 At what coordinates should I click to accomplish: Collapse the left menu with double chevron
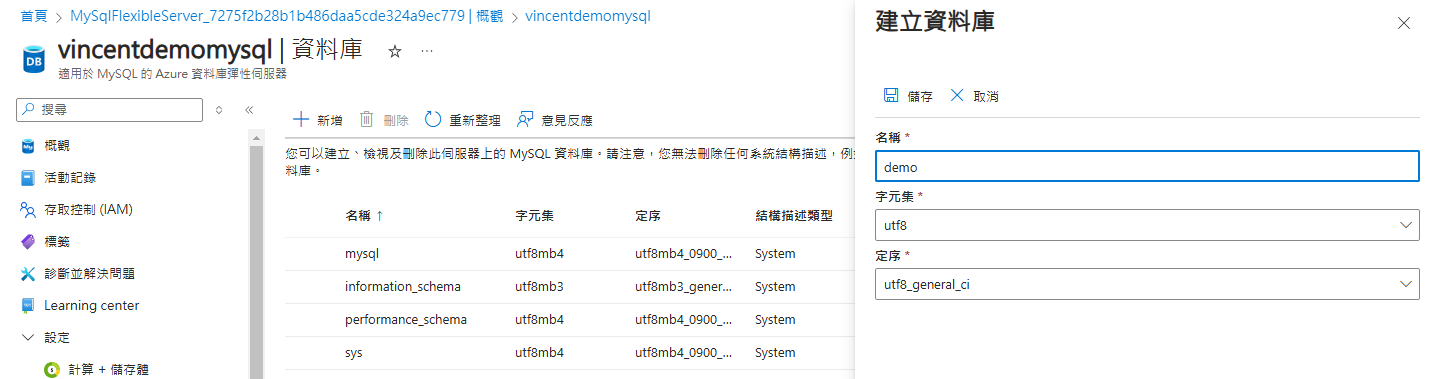click(x=249, y=109)
